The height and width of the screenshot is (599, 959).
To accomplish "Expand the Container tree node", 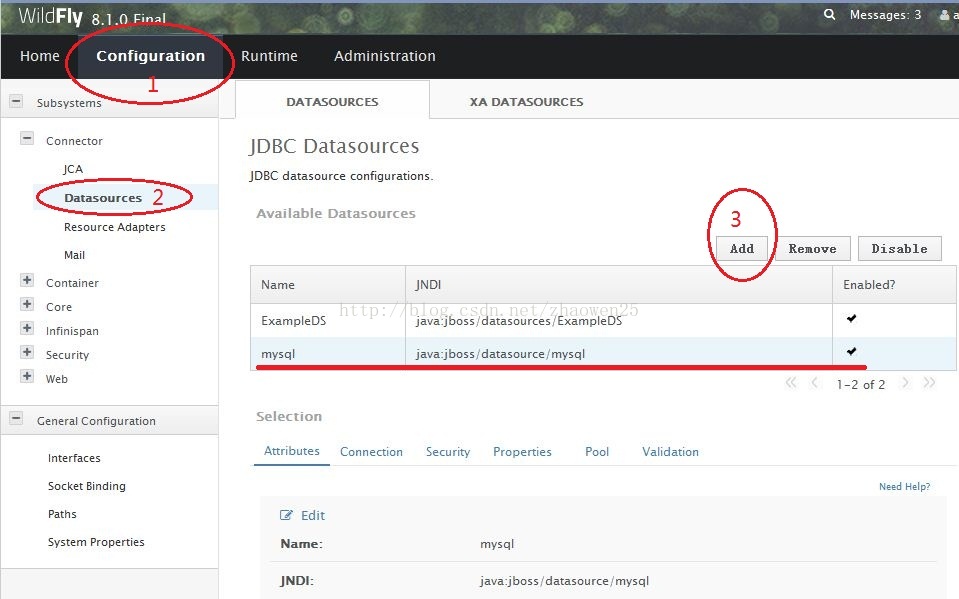I will tap(27, 280).
